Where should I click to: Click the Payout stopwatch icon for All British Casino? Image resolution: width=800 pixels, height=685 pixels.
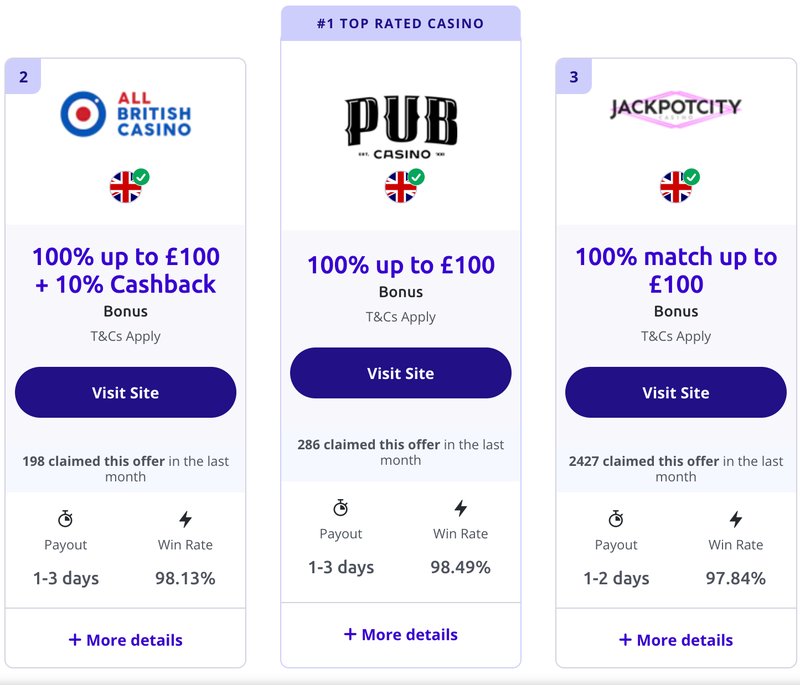coord(66,518)
